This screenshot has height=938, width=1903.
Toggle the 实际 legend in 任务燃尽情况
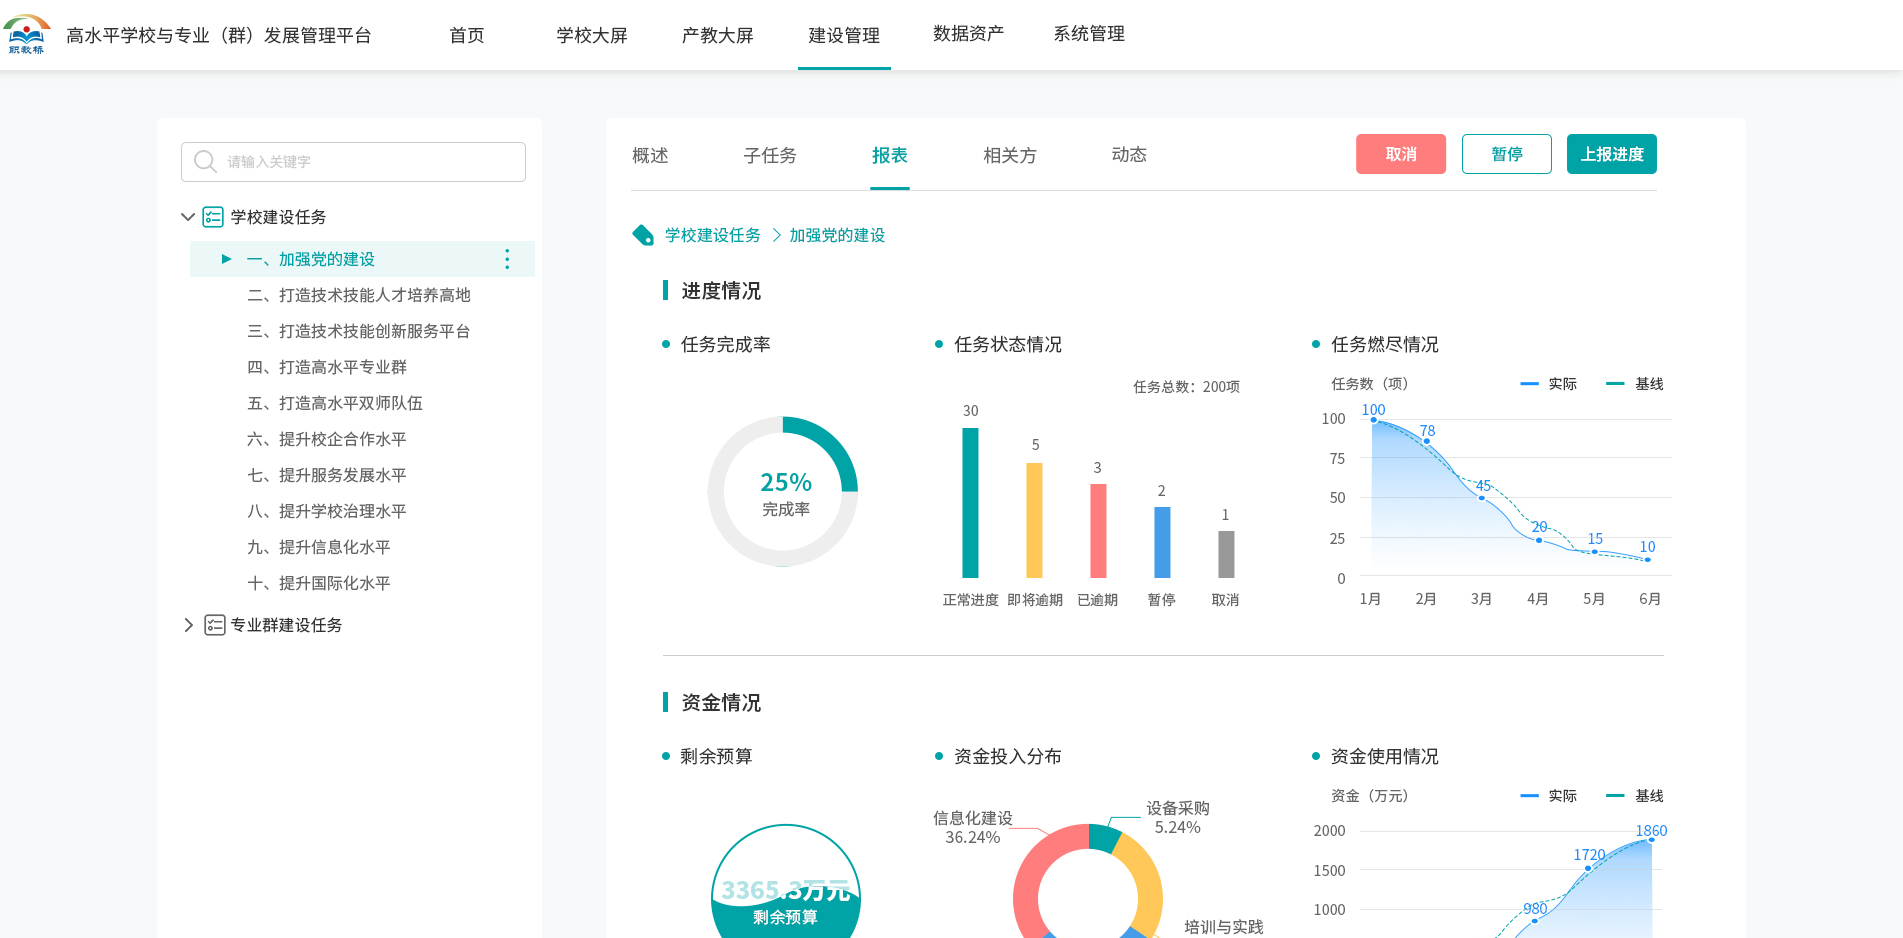(1548, 384)
